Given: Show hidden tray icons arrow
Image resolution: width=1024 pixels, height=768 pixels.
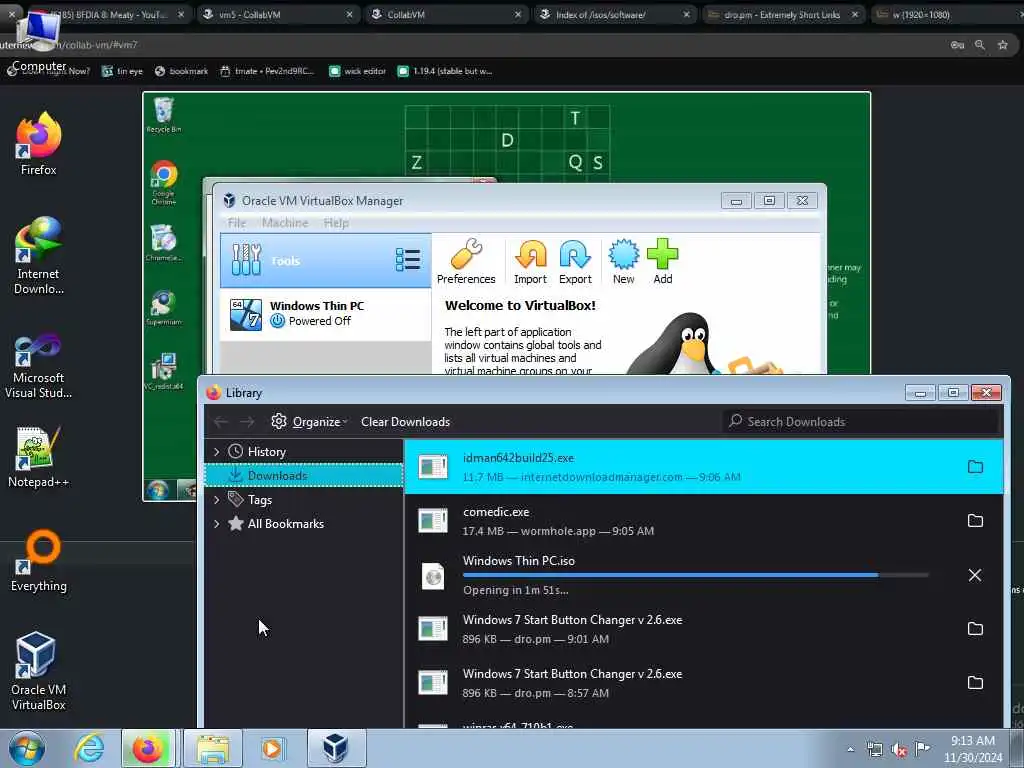Looking at the screenshot, I should [850, 750].
